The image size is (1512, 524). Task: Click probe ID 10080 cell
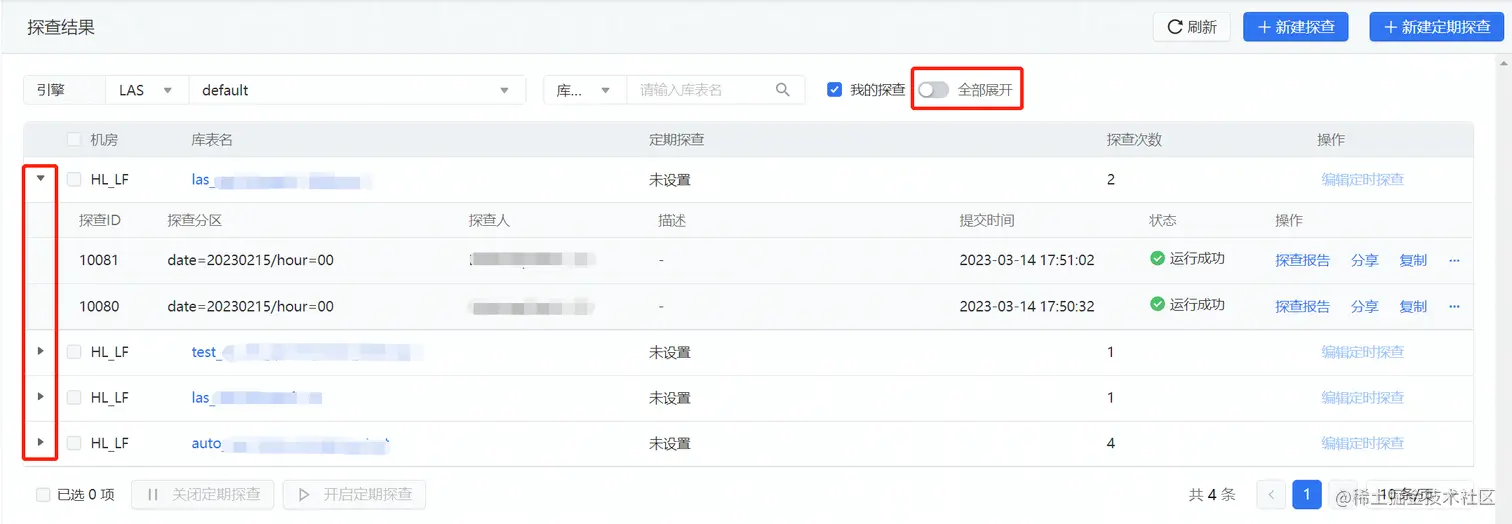(x=99, y=306)
